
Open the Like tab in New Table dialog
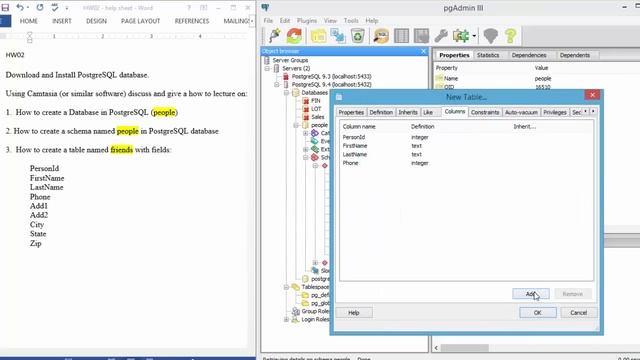click(x=428, y=112)
